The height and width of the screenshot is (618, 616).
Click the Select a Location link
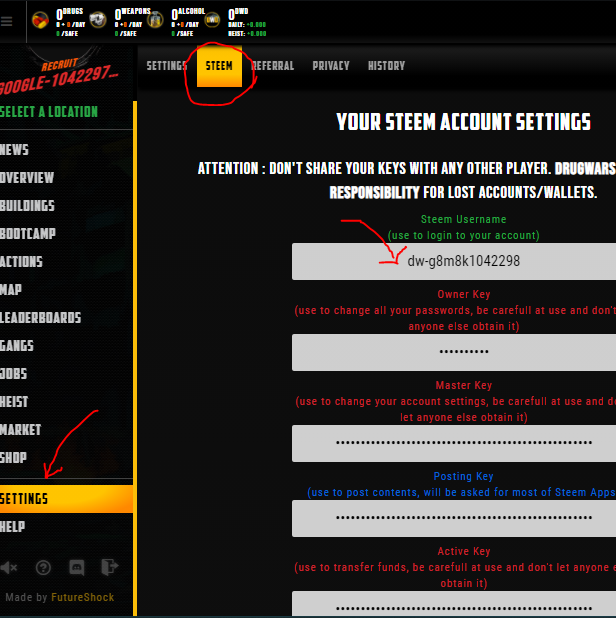[49, 112]
